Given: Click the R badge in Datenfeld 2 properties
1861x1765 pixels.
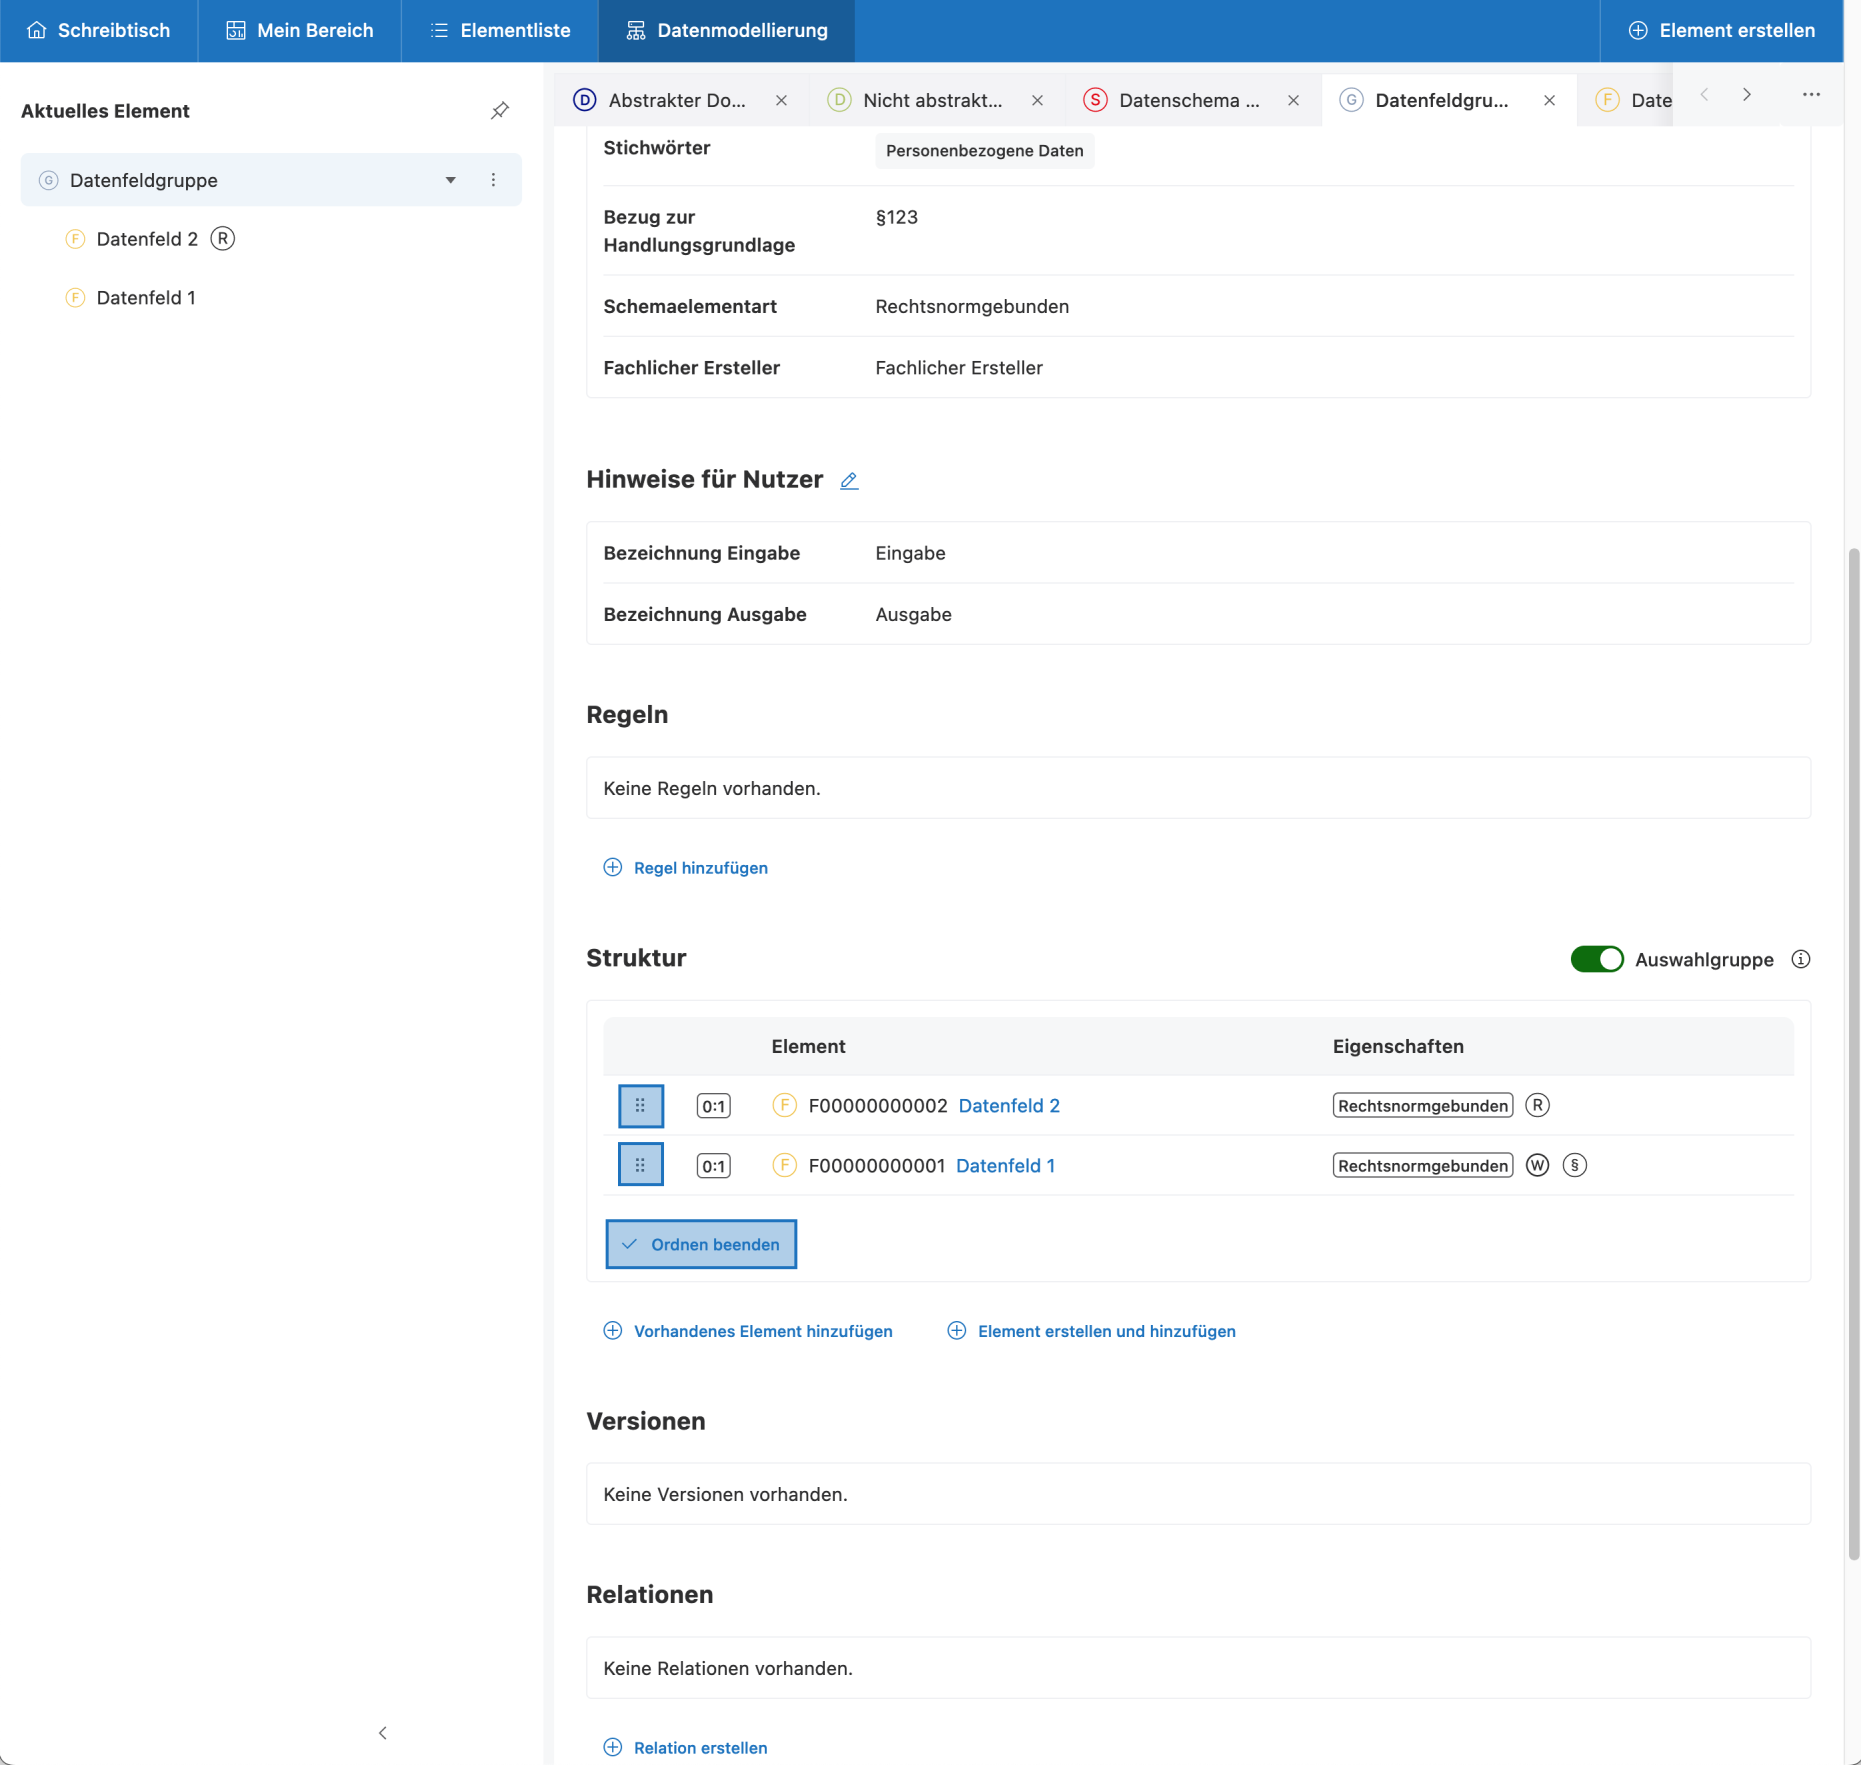Looking at the screenshot, I should click(1537, 1105).
